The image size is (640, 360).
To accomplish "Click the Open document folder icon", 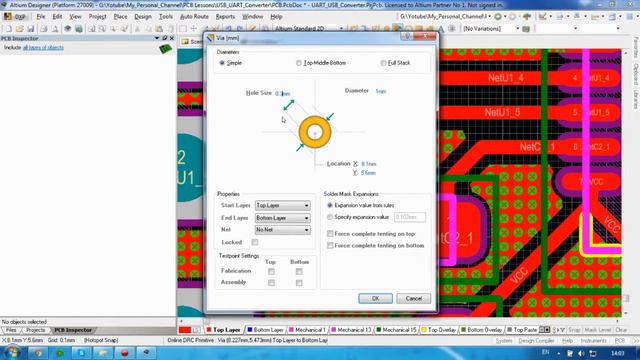I will 20,29.
